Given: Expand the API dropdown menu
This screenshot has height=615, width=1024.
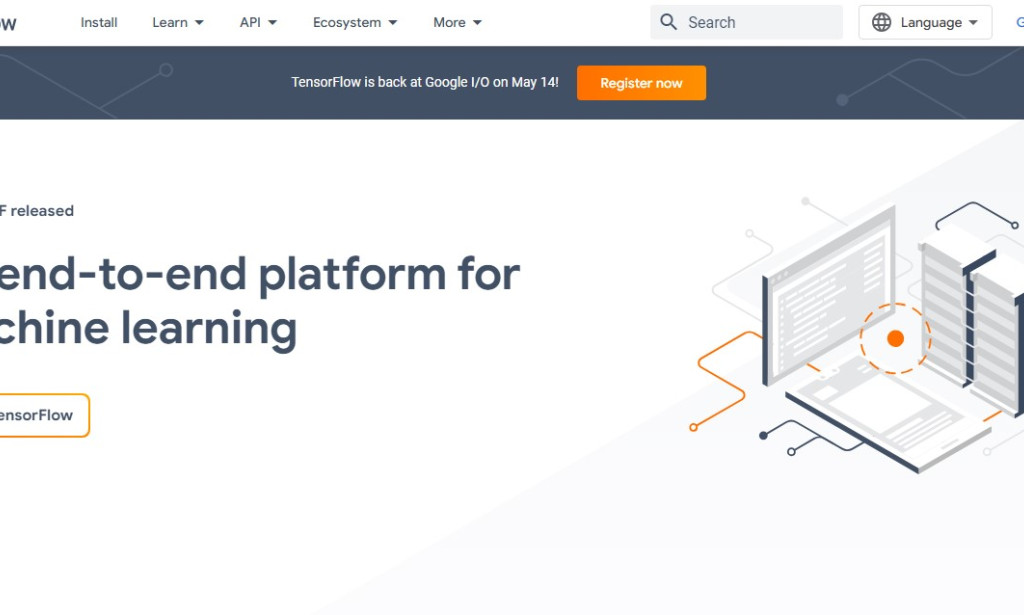Looking at the screenshot, I should click(250, 22).
